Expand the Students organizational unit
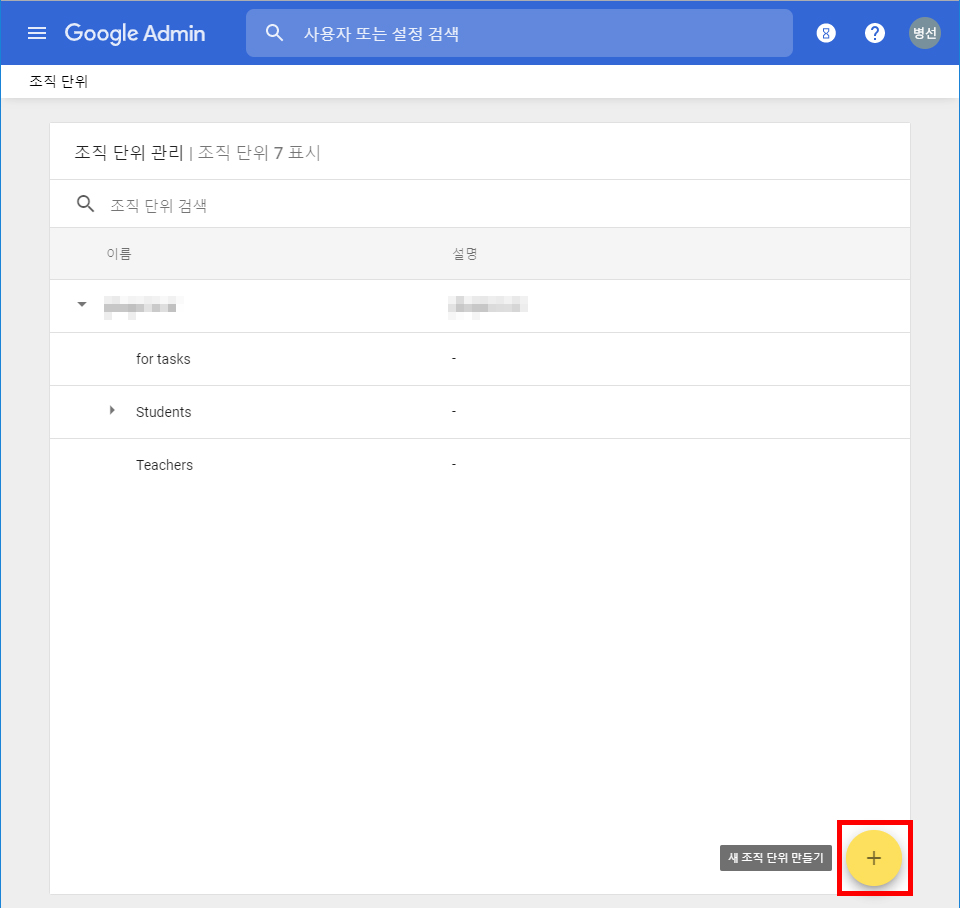The height and width of the screenshot is (908, 960). coord(112,410)
